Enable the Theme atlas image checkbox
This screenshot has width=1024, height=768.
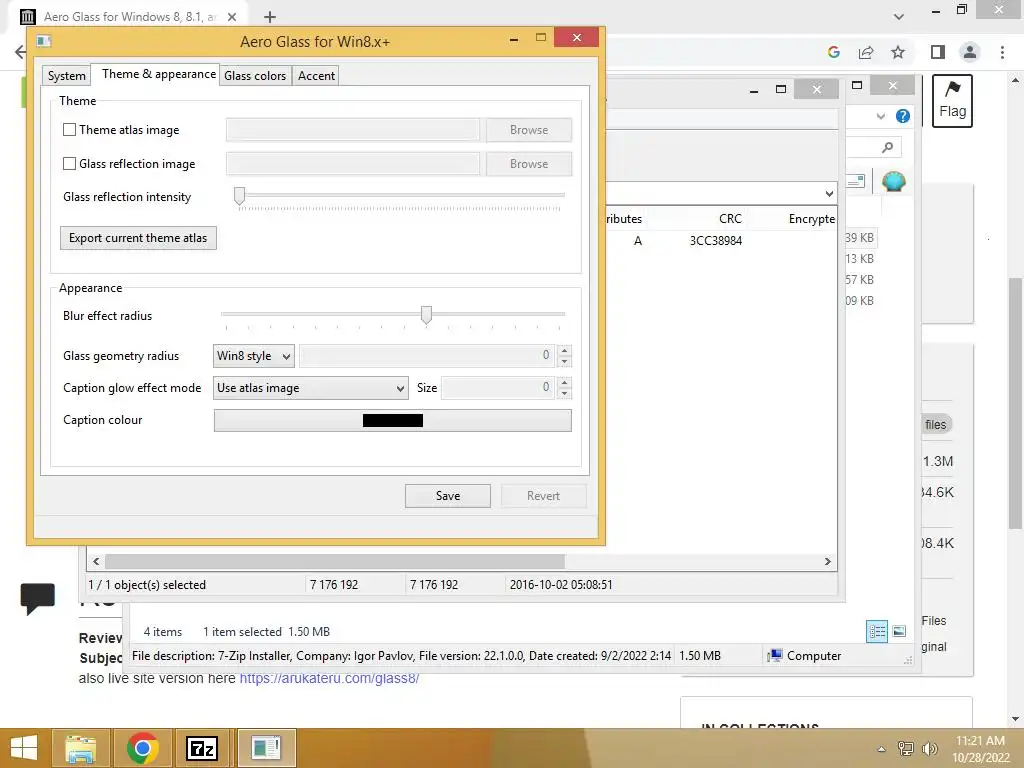[x=69, y=129]
